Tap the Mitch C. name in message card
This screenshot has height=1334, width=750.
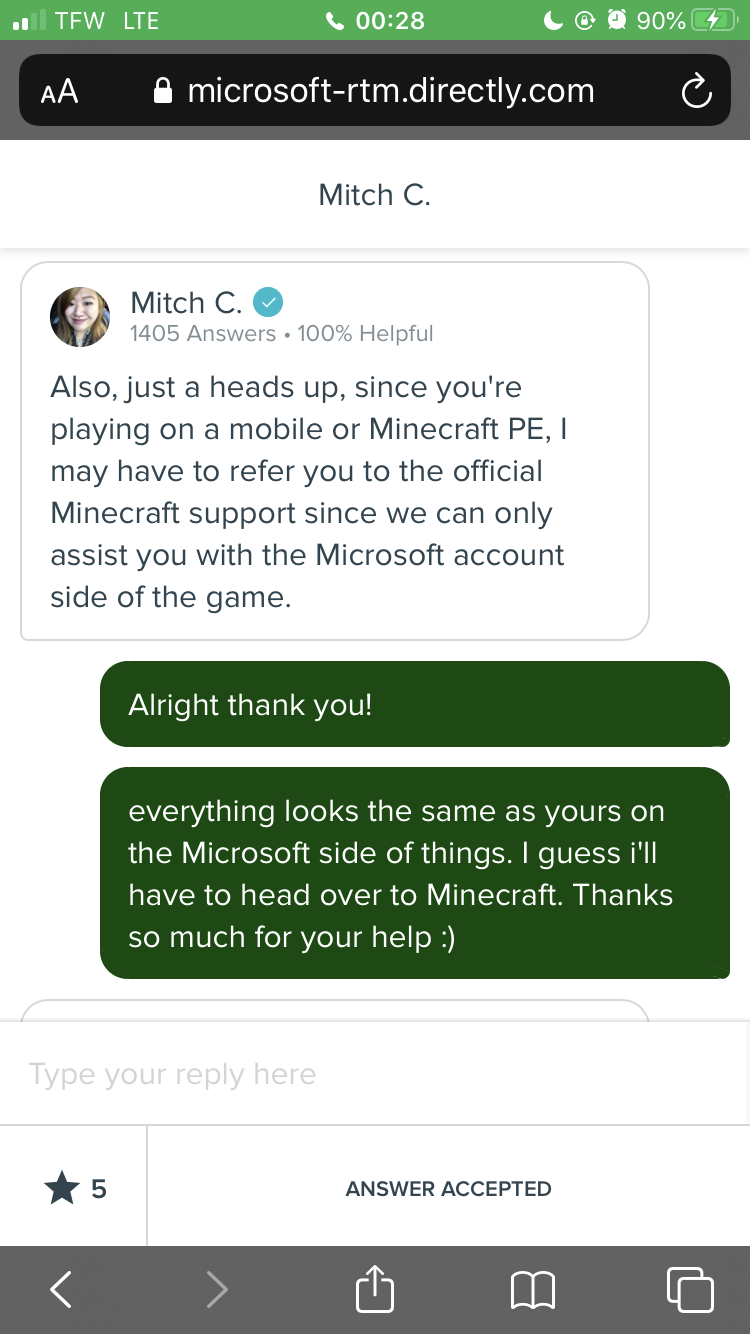(x=186, y=302)
